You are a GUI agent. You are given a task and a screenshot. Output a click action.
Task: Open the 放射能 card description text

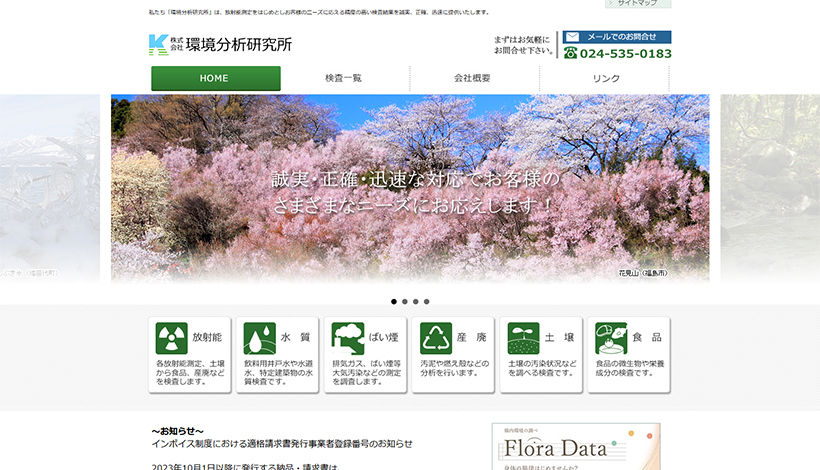pos(190,372)
